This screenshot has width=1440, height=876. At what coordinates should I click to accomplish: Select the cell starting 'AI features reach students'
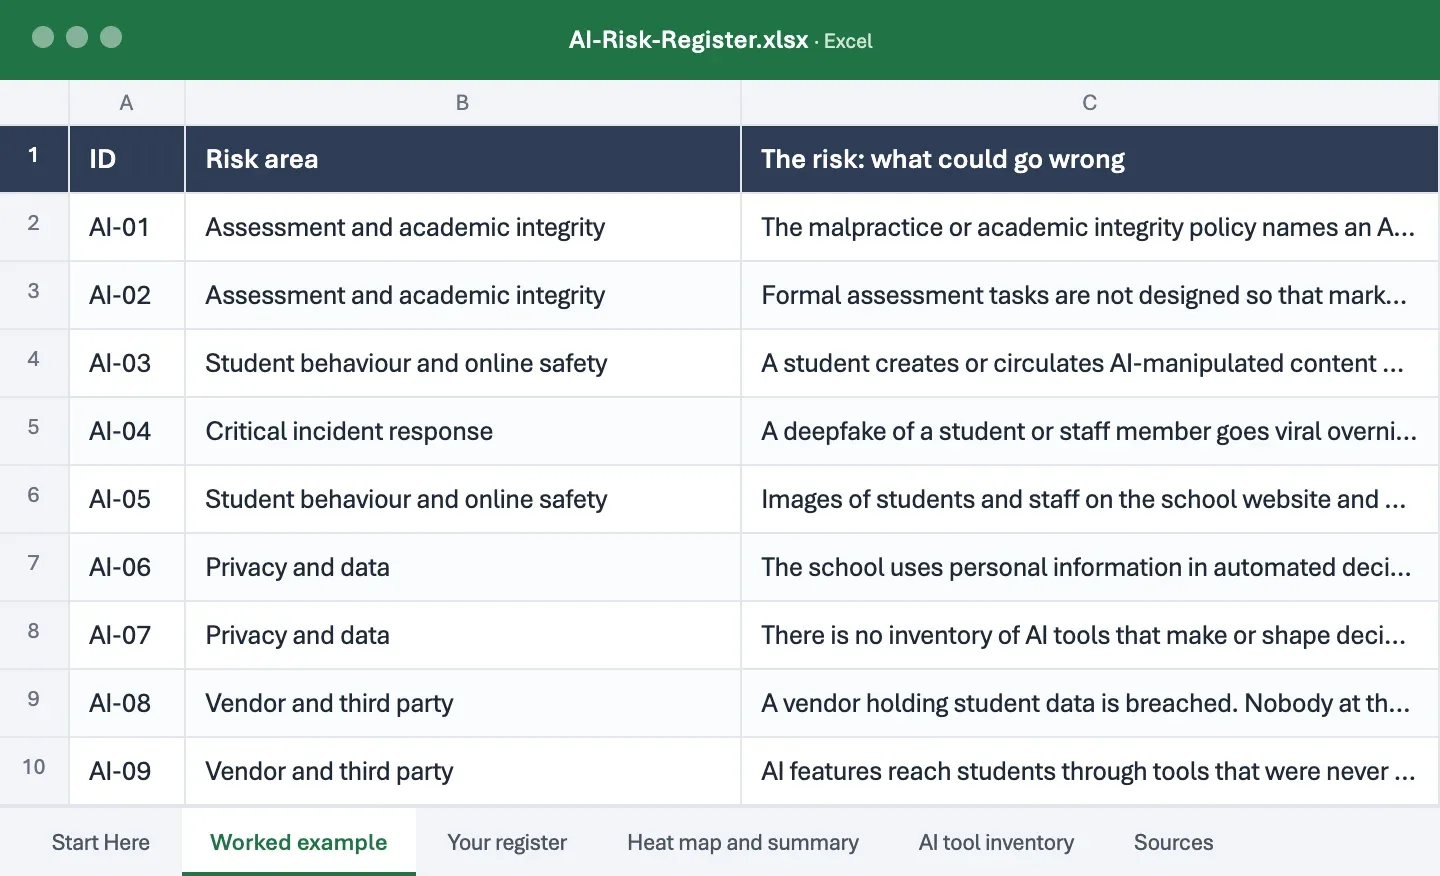tap(1090, 771)
